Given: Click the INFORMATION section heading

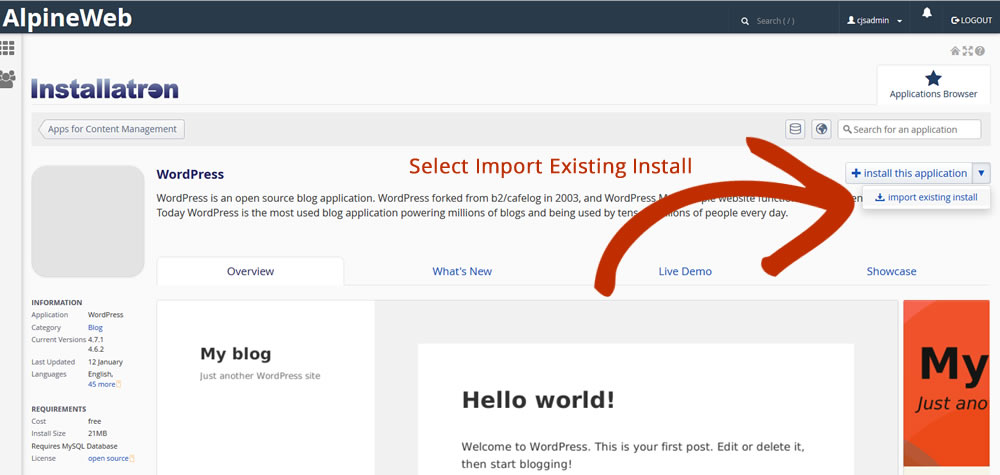Looking at the screenshot, I should point(57,302).
